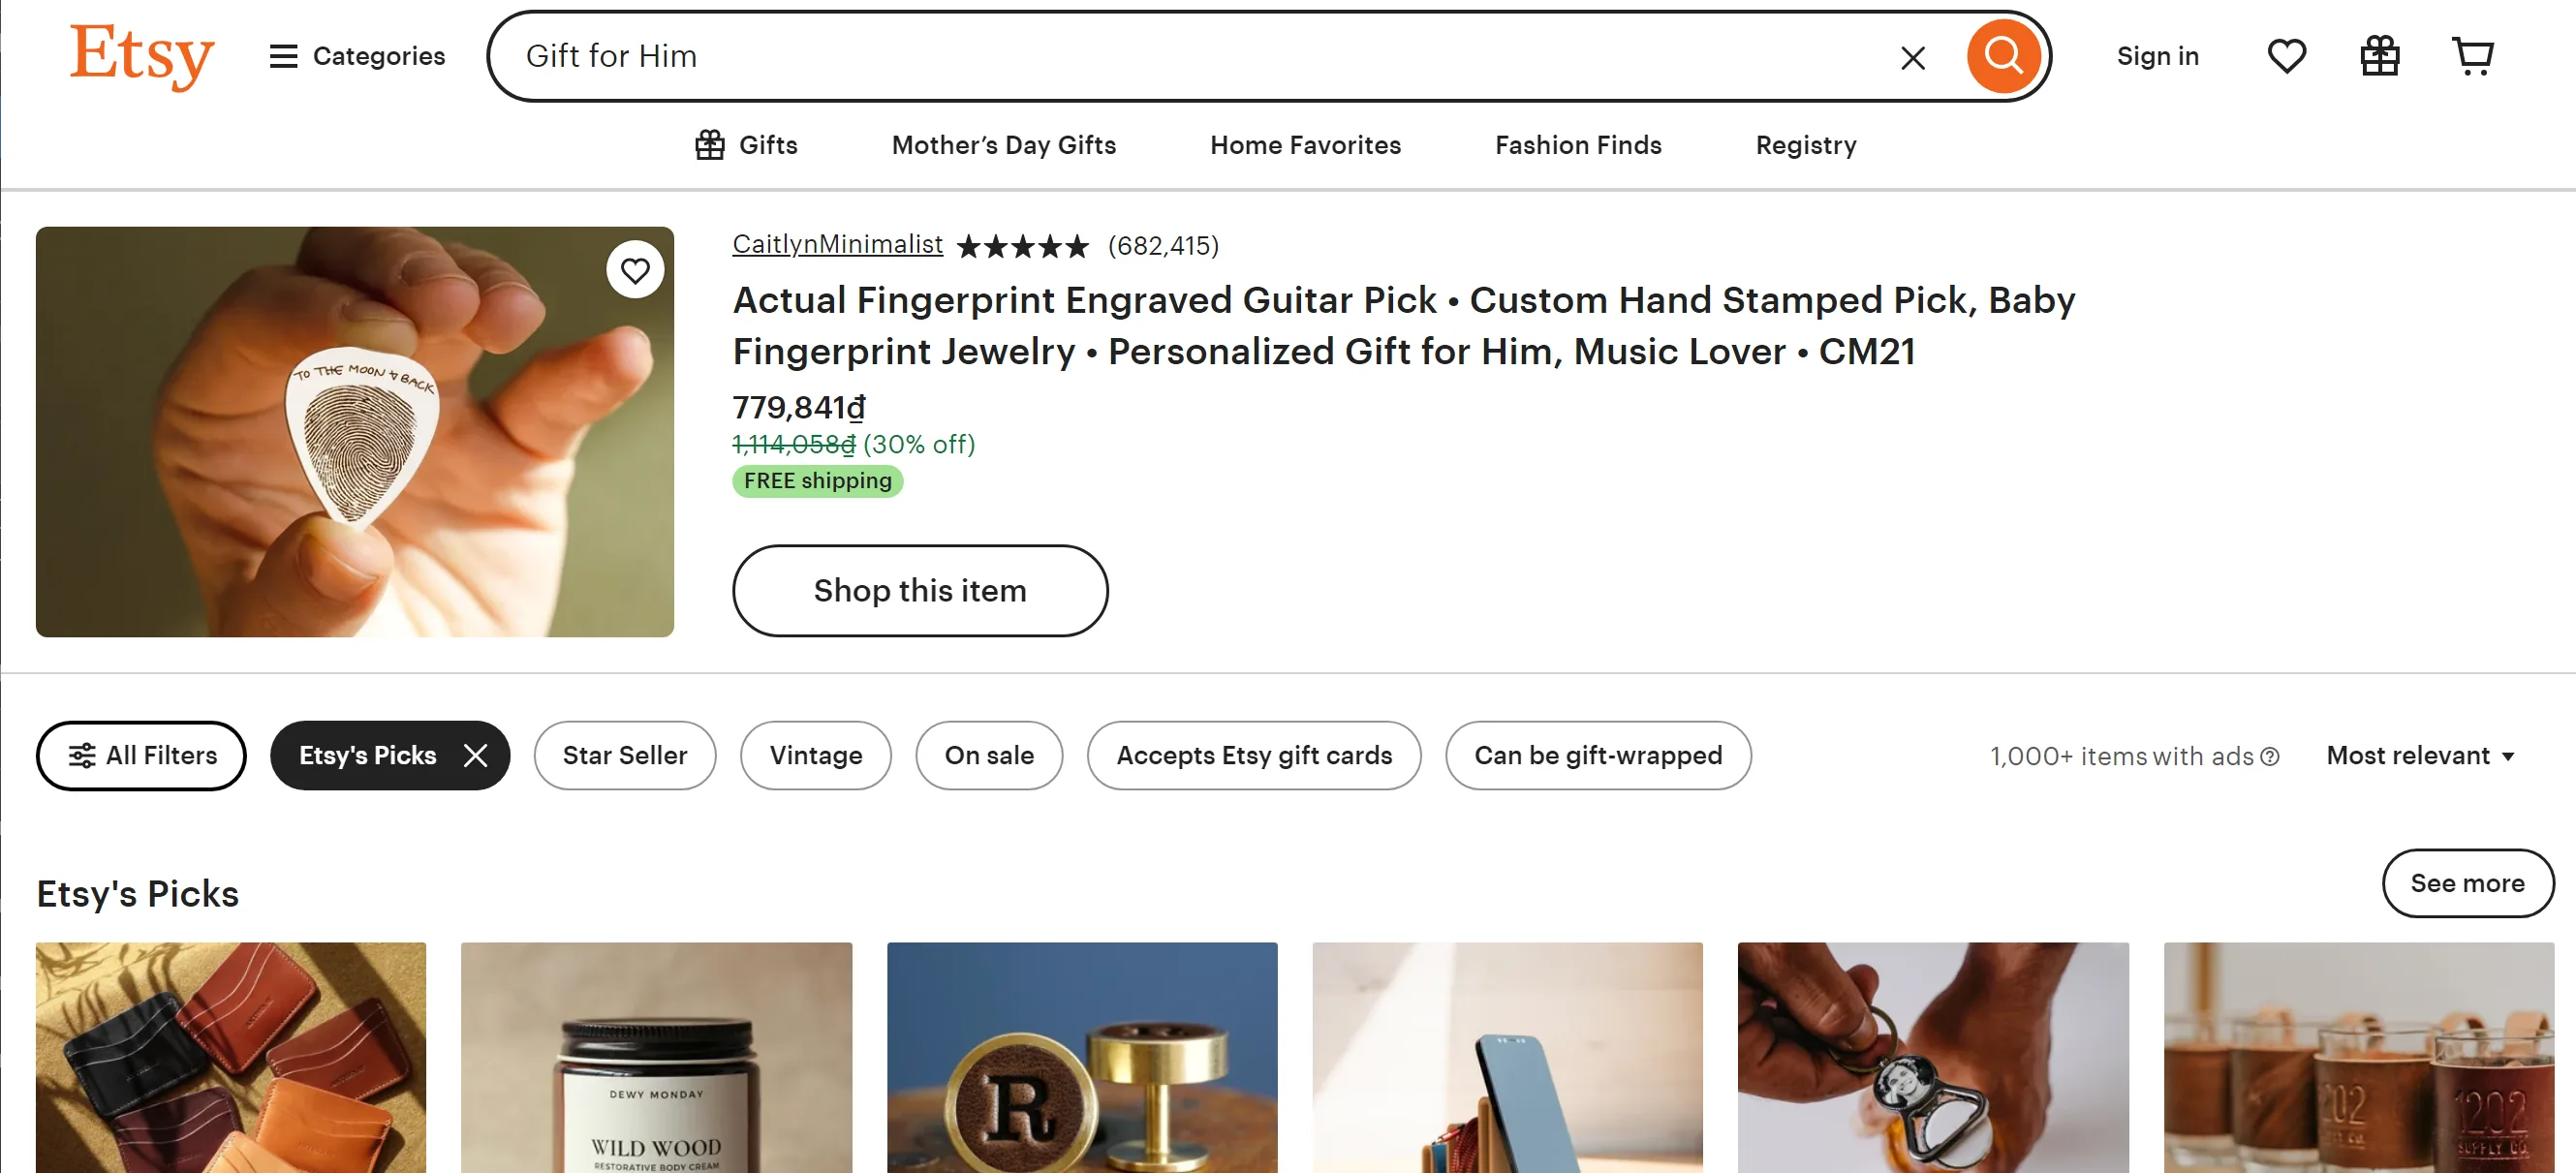Click the Shop this item button
Viewport: 2576px width, 1173px height.
[919, 591]
